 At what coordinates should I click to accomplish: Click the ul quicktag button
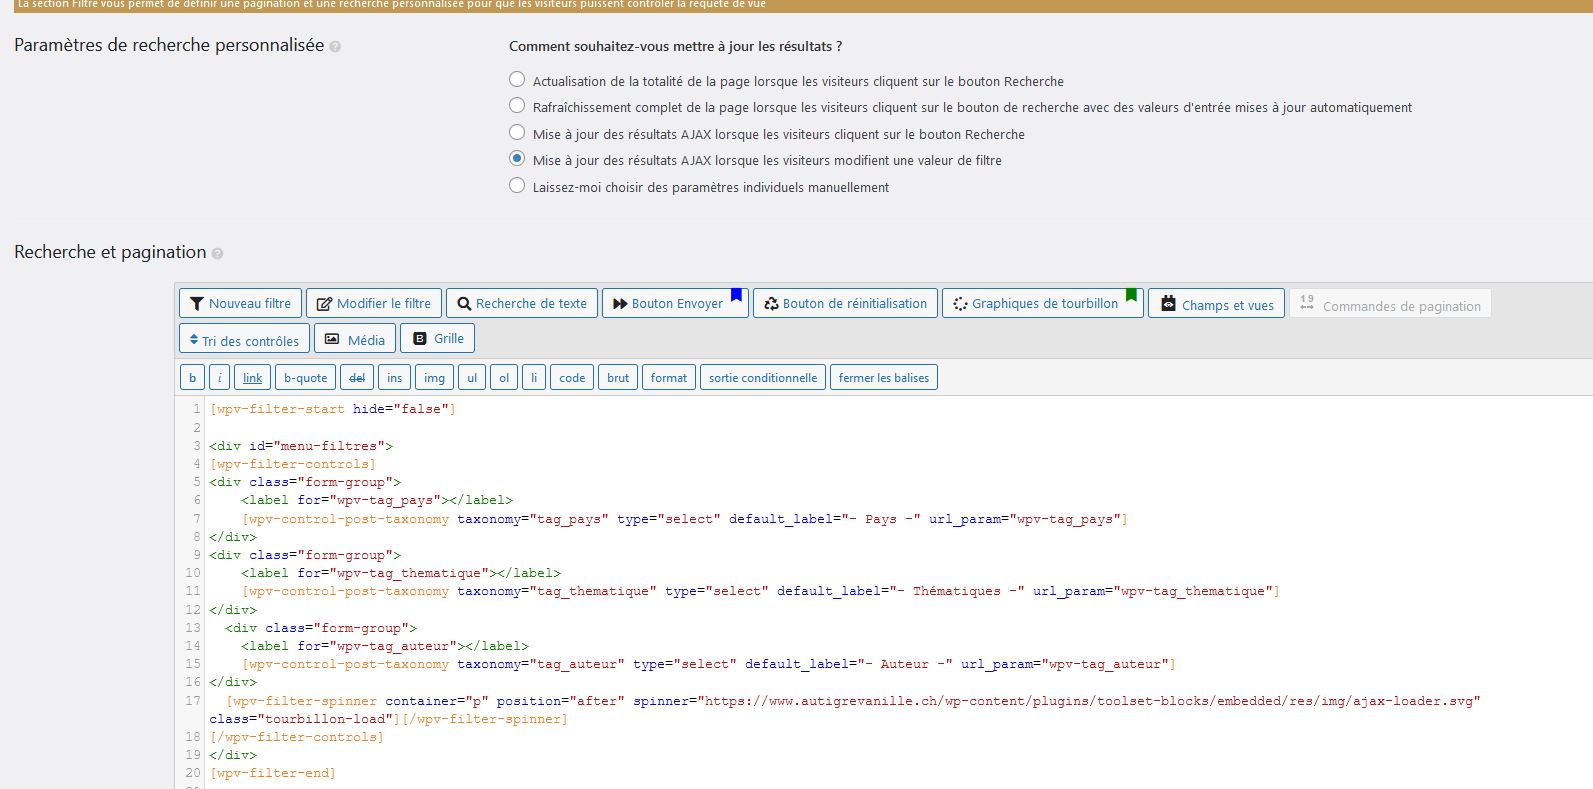click(472, 377)
